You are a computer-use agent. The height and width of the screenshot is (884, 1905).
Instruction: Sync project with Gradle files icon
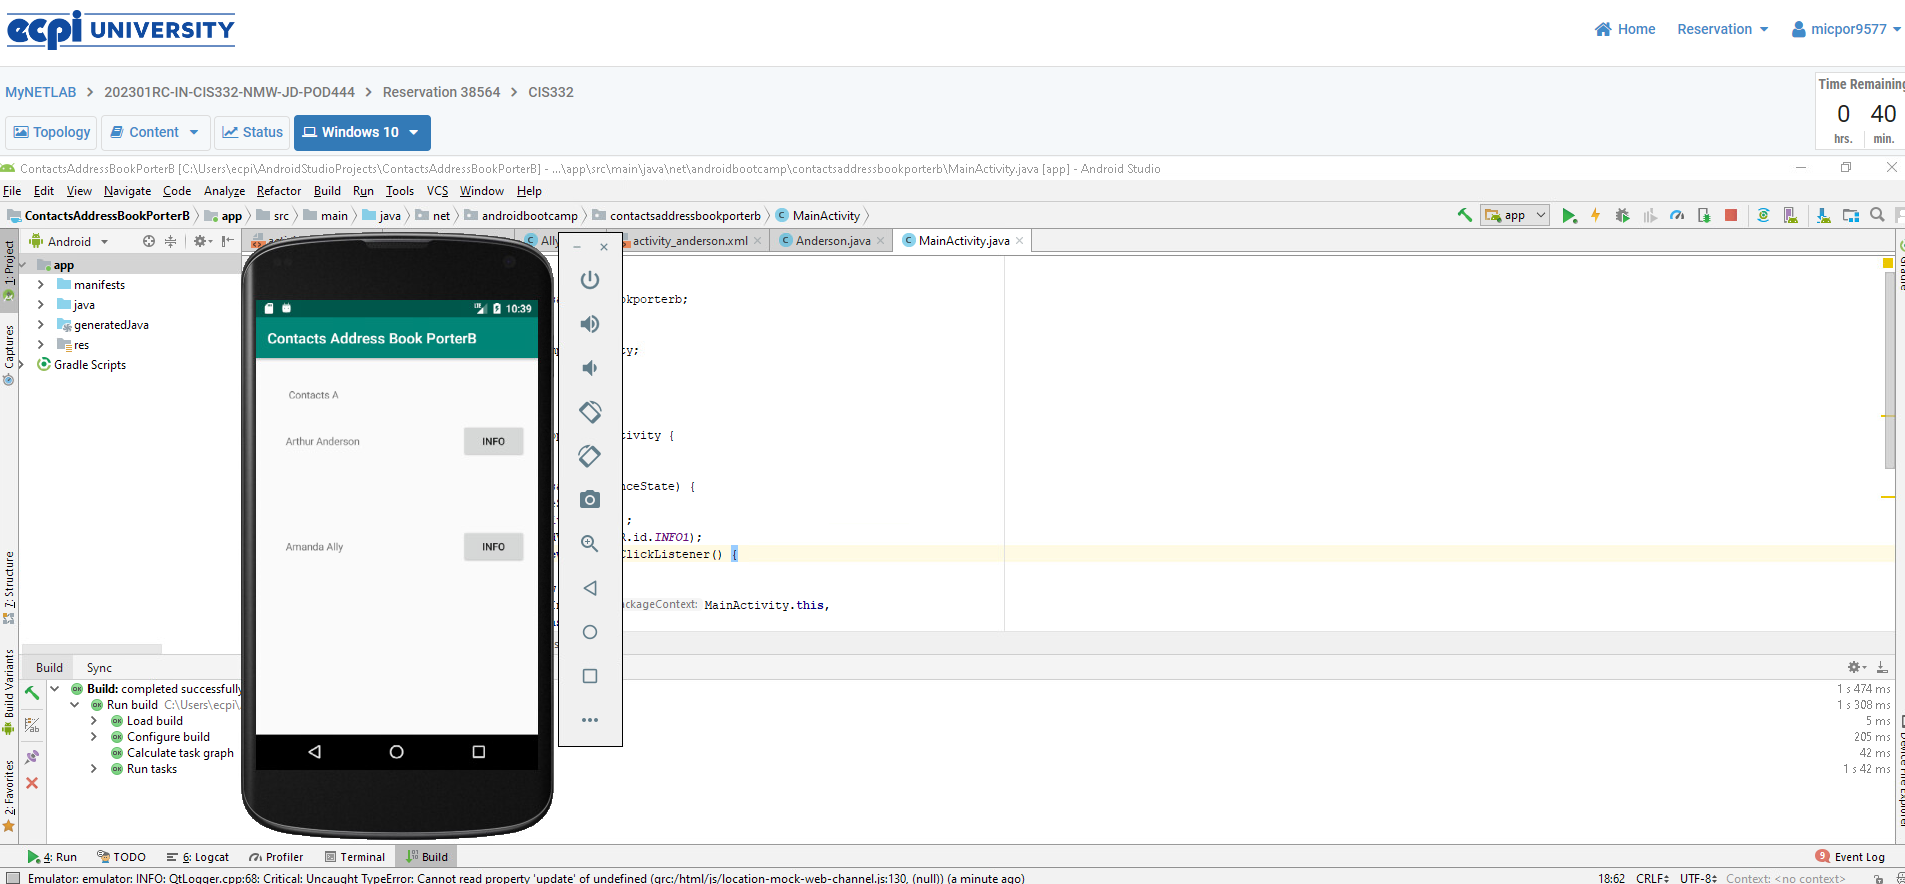click(1764, 215)
